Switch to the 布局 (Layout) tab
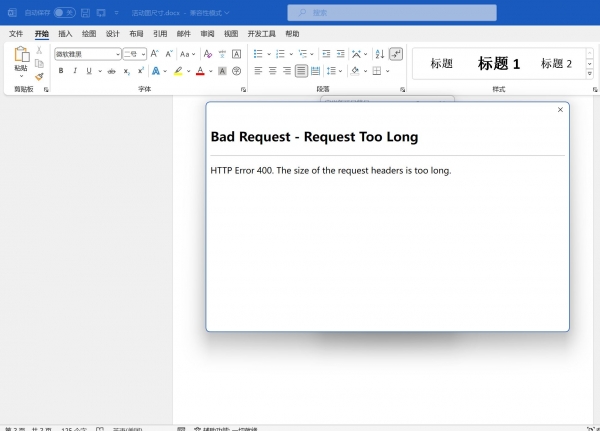The width and height of the screenshot is (600, 431). click(136, 33)
